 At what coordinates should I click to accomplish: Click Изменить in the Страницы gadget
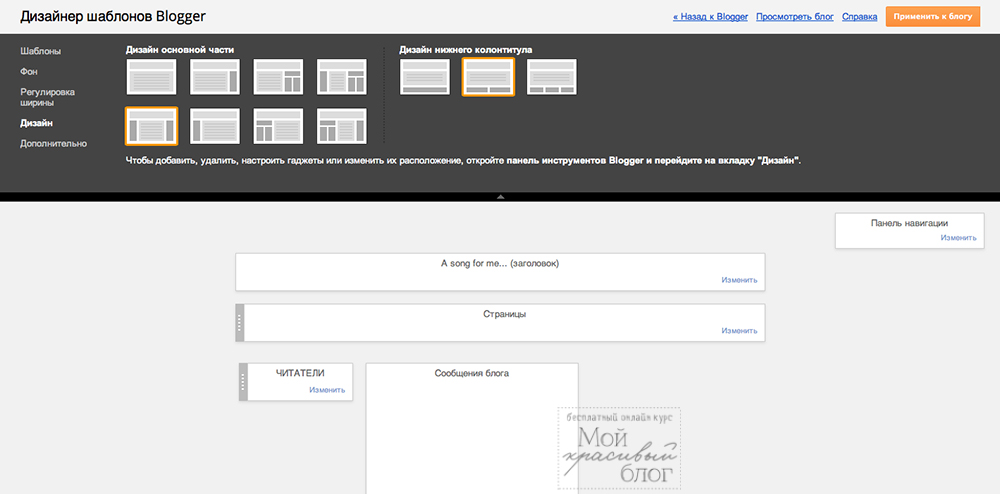pos(740,331)
